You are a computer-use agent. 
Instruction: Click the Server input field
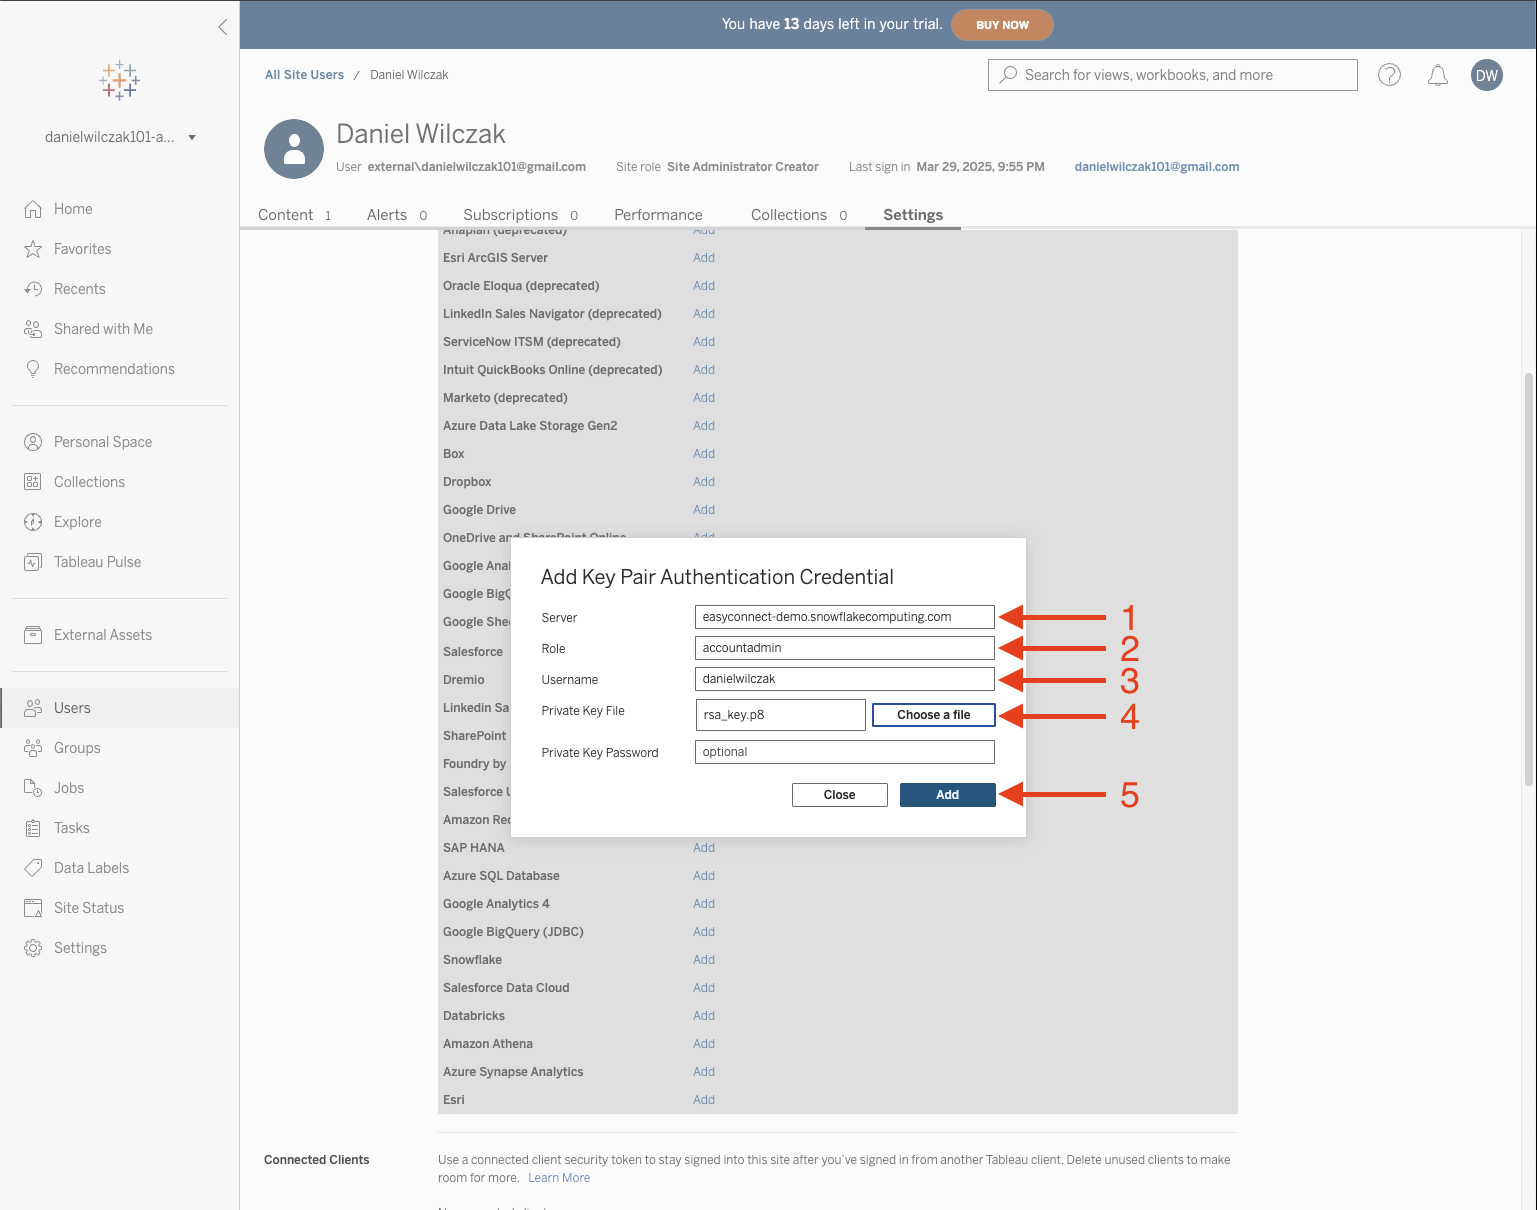pos(845,617)
